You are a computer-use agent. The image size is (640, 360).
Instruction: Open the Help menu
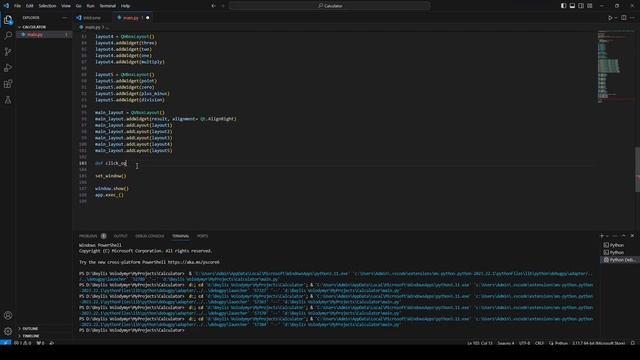(125, 6)
